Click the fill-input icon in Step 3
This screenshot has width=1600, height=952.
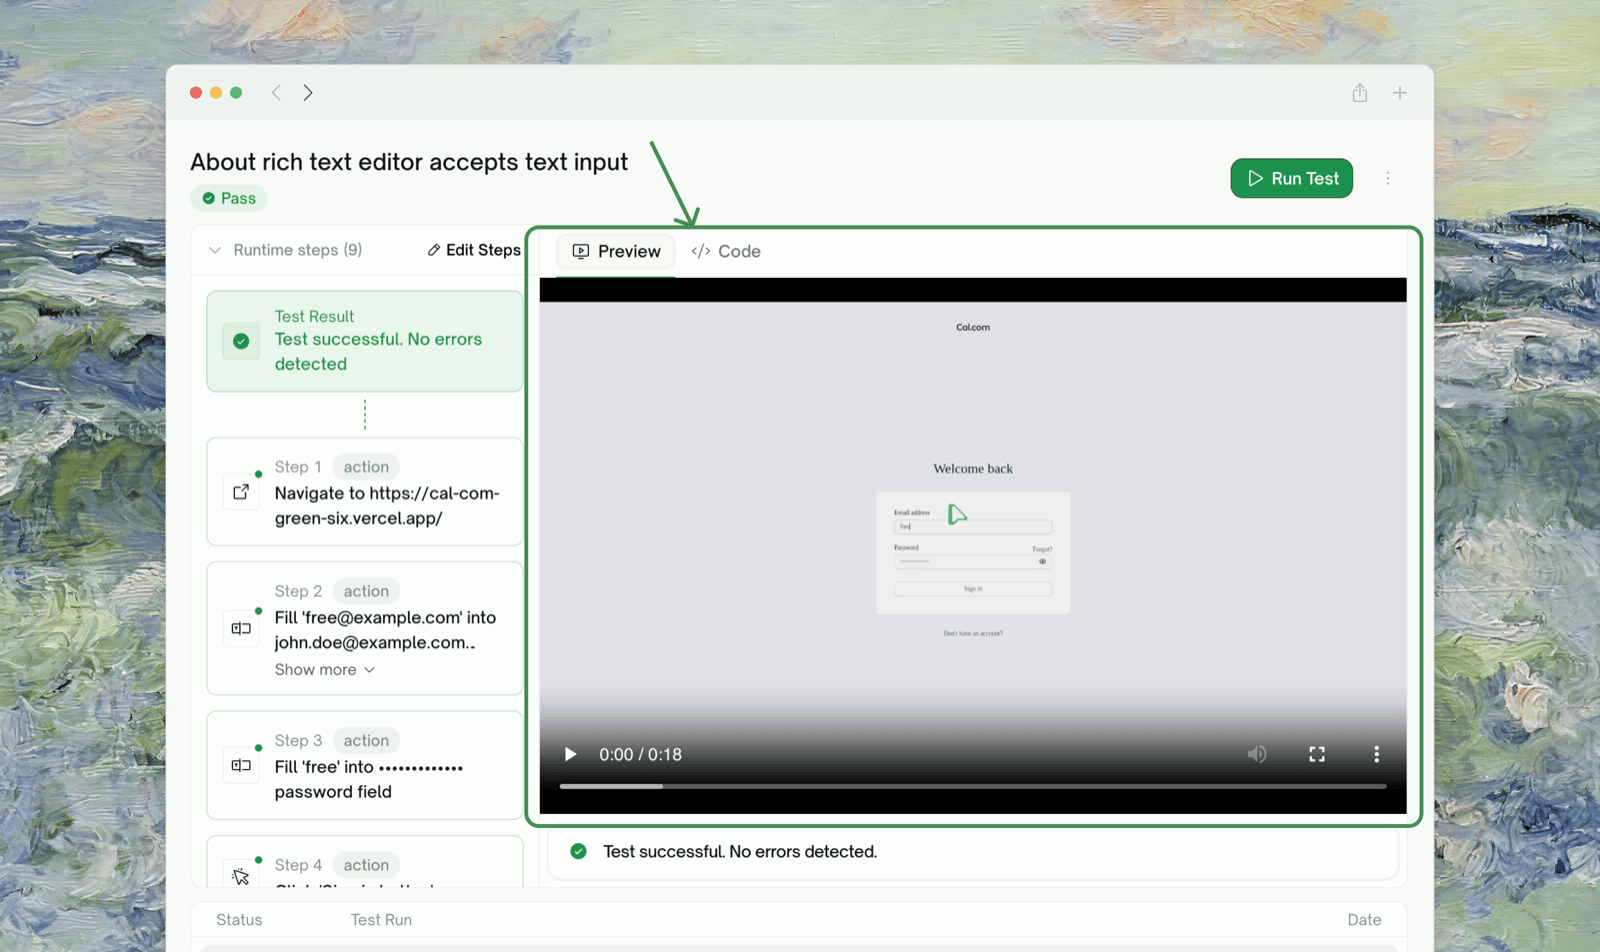tap(241, 765)
